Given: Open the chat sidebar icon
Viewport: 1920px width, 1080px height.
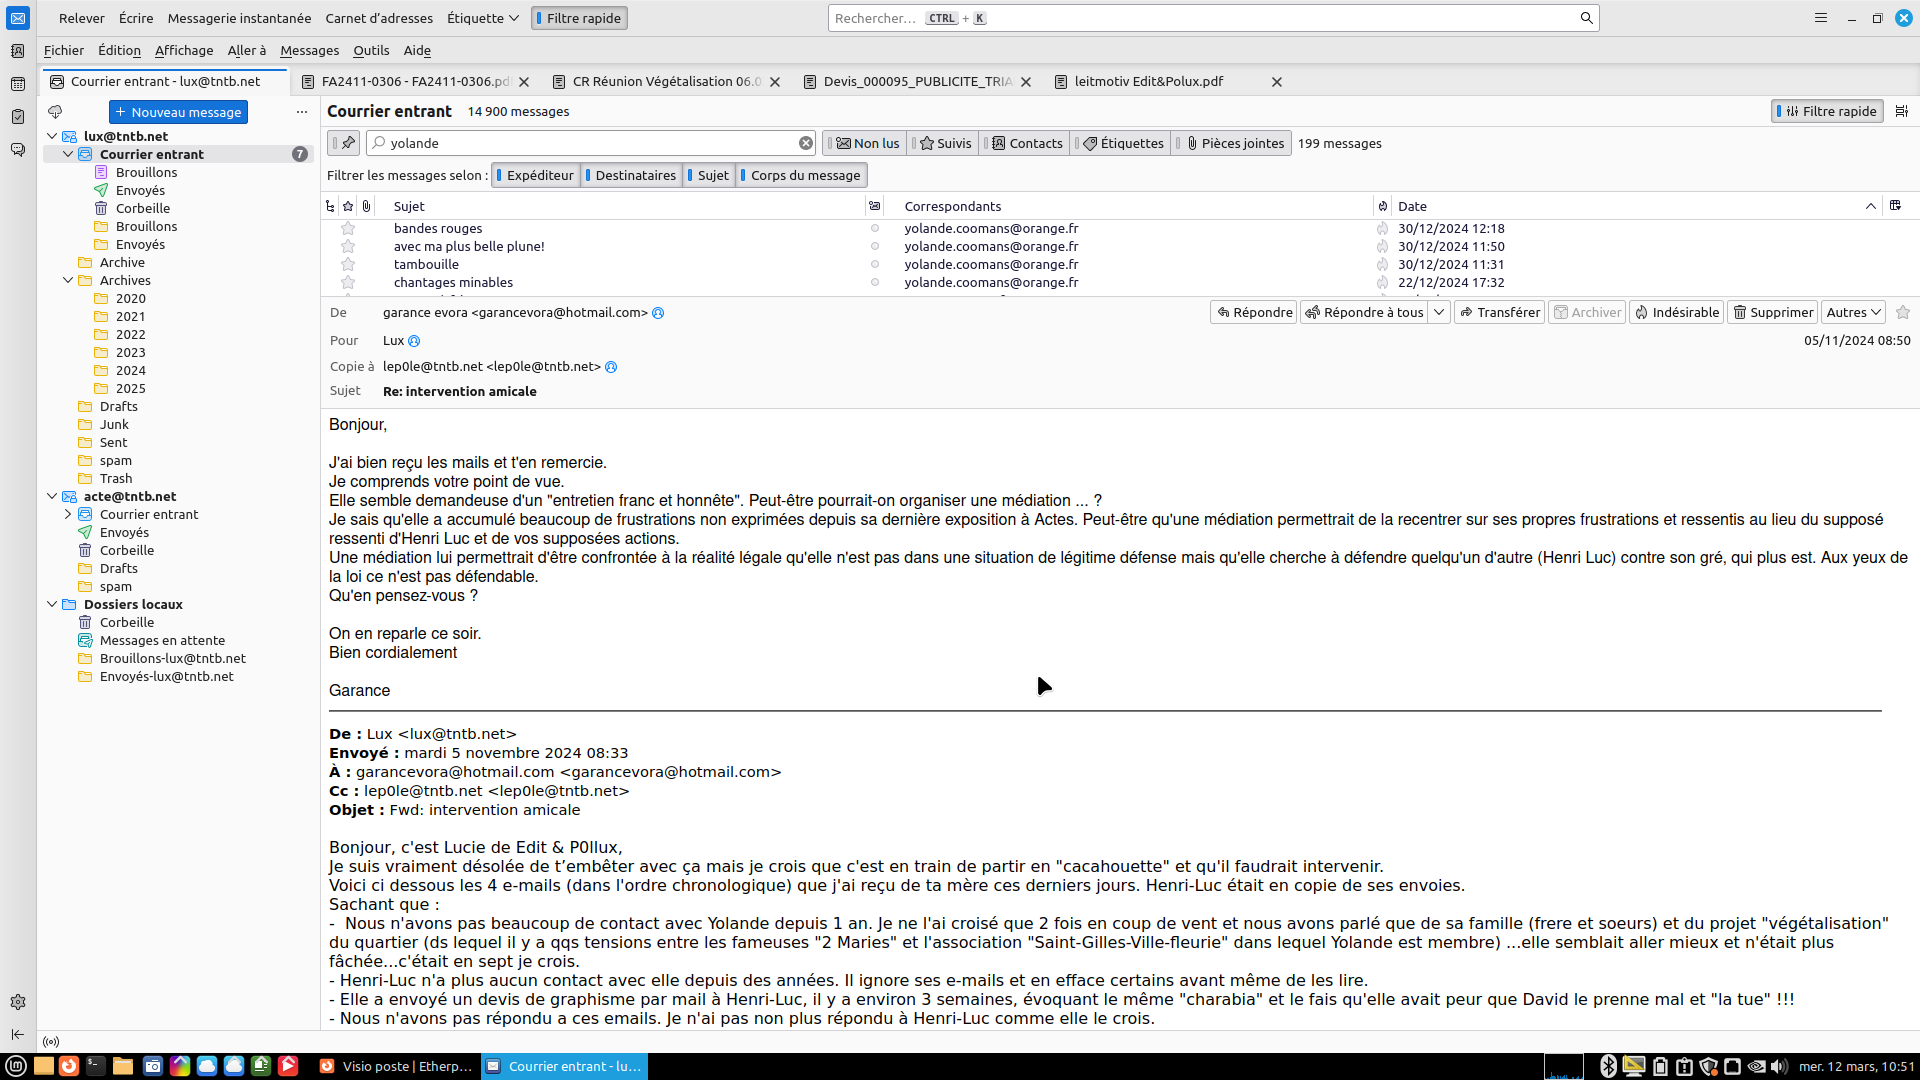Looking at the screenshot, I should point(17,150).
